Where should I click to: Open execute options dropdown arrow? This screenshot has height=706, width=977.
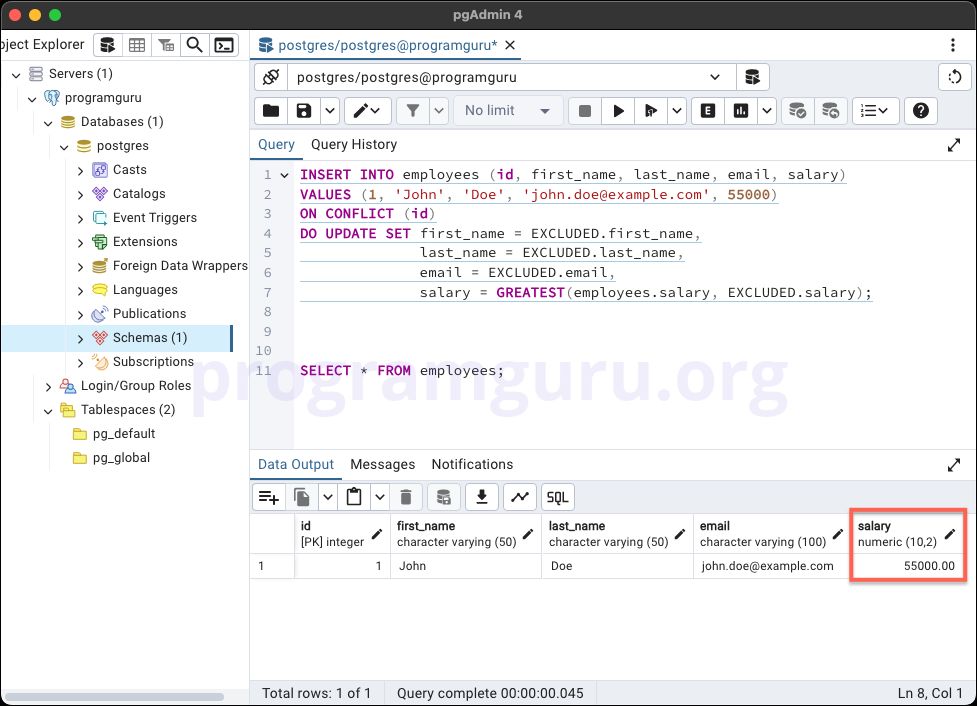click(x=677, y=111)
